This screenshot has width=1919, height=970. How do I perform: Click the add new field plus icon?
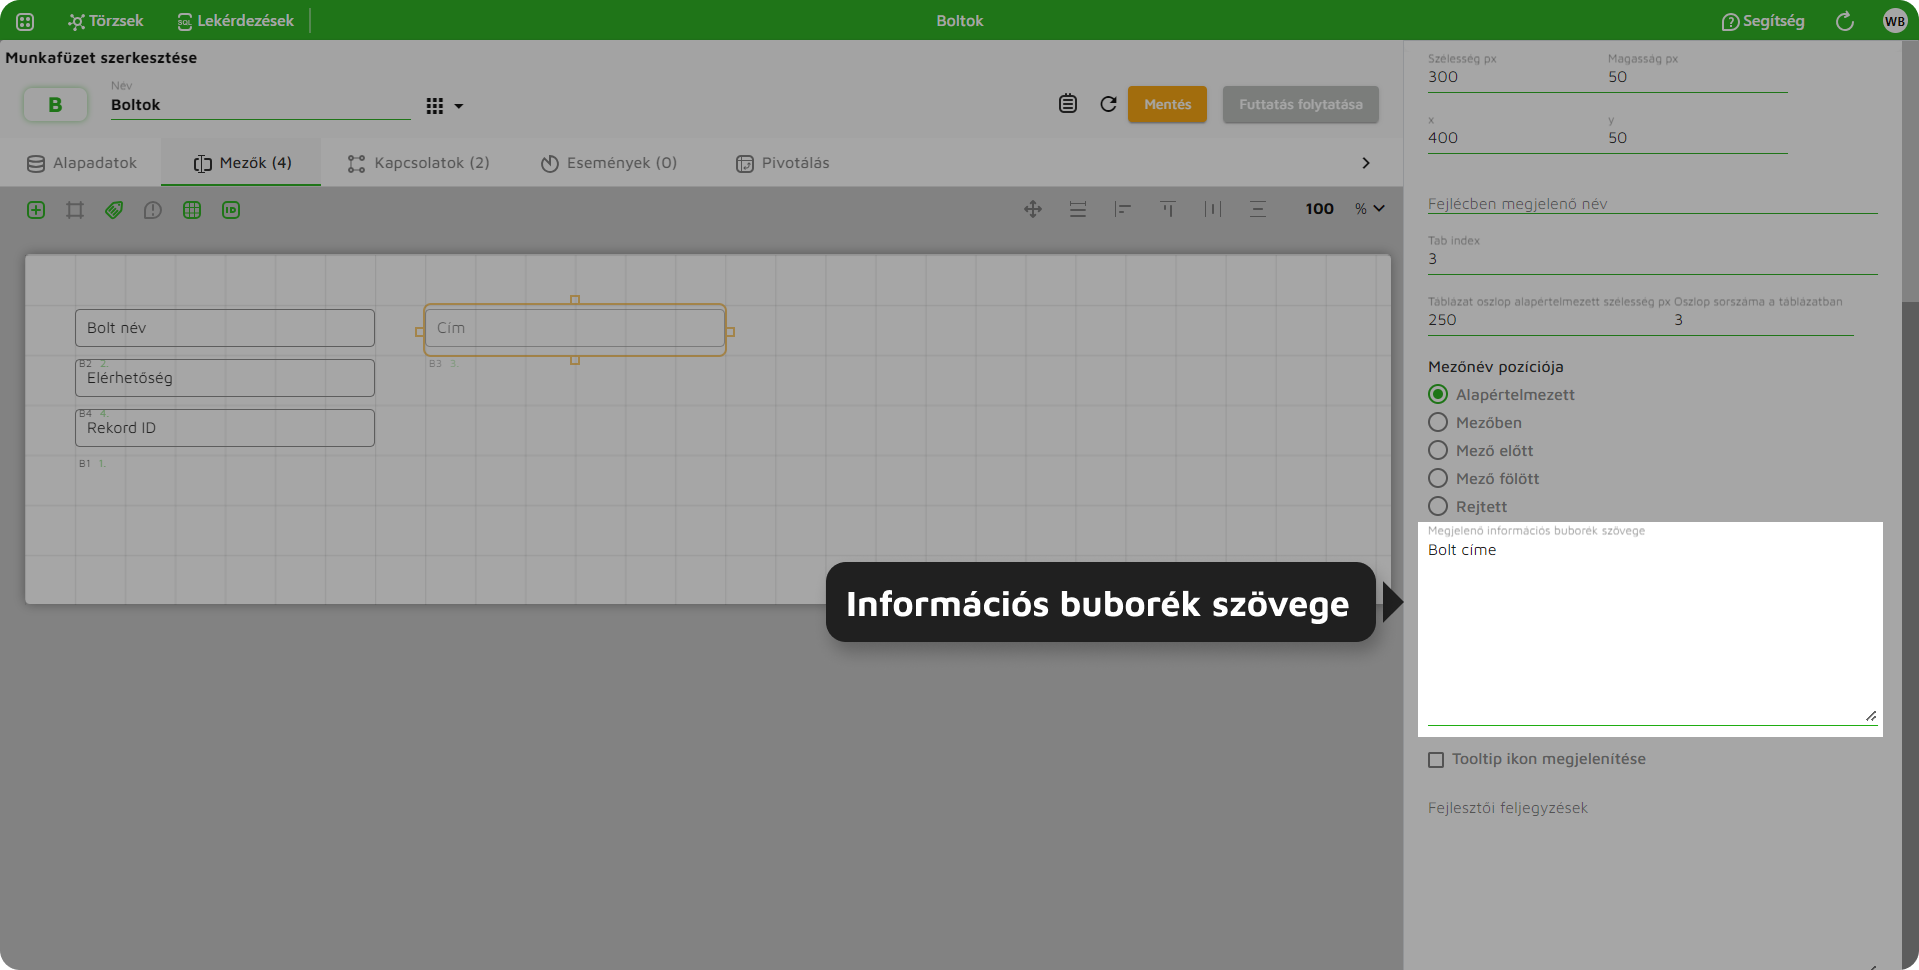pyautogui.click(x=36, y=210)
